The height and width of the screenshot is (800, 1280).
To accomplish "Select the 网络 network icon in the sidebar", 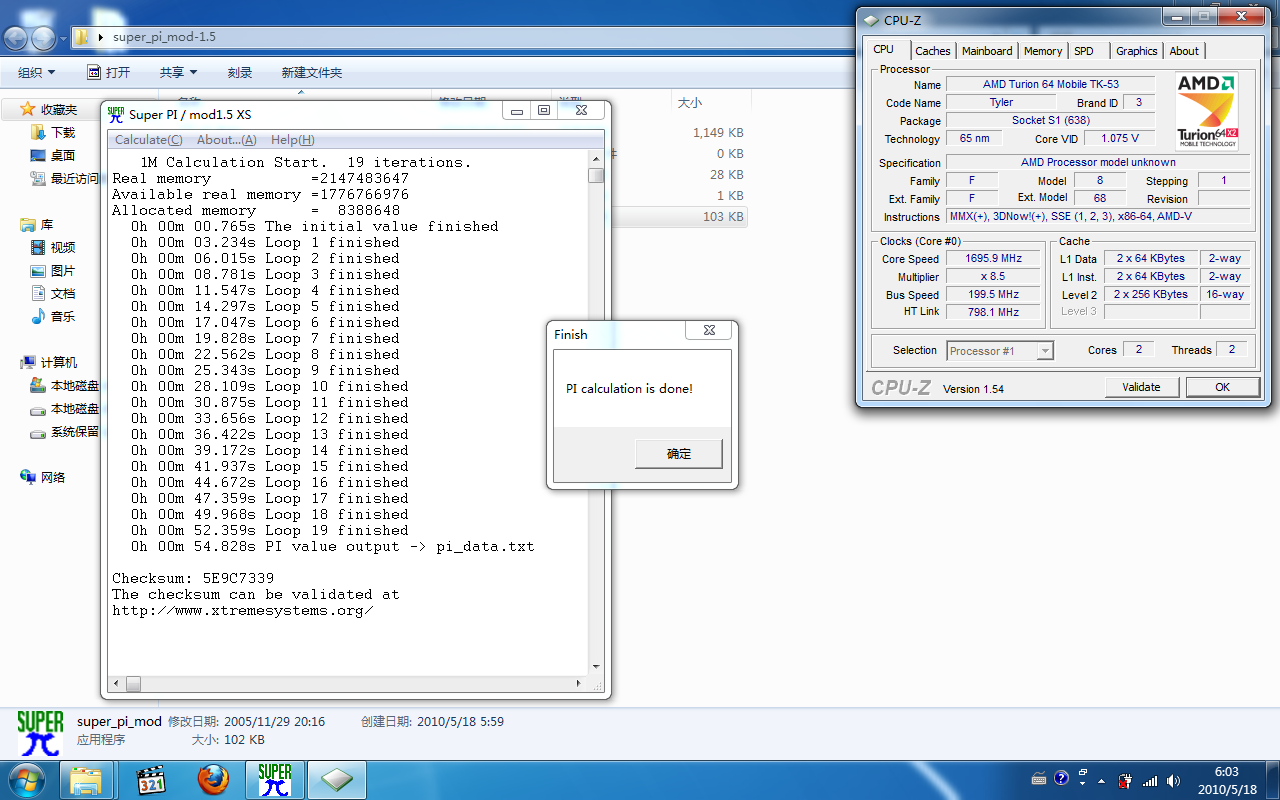I will 28,477.
